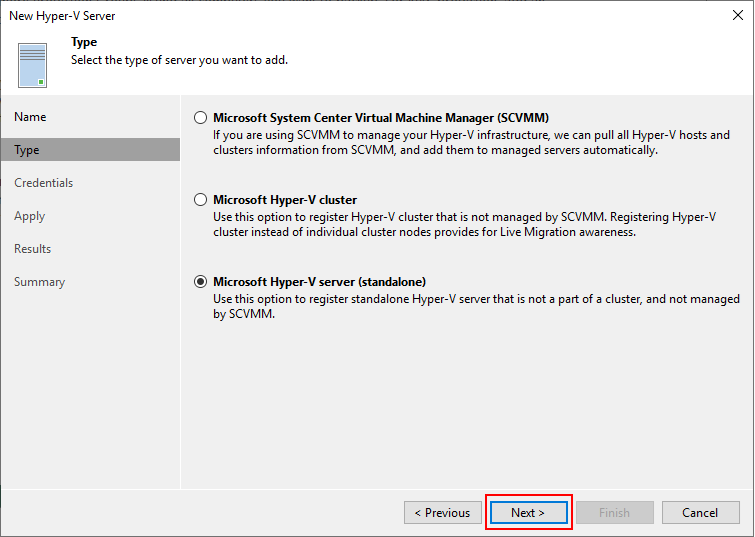The height and width of the screenshot is (537, 755).
Task: Cancel the new server wizard
Action: point(700,512)
